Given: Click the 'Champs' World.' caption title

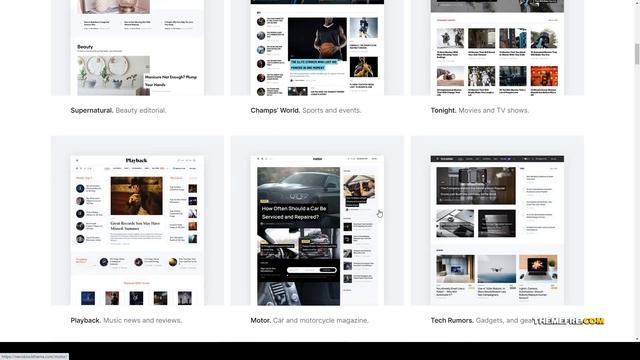Looking at the screenshot, I should 275,110.
